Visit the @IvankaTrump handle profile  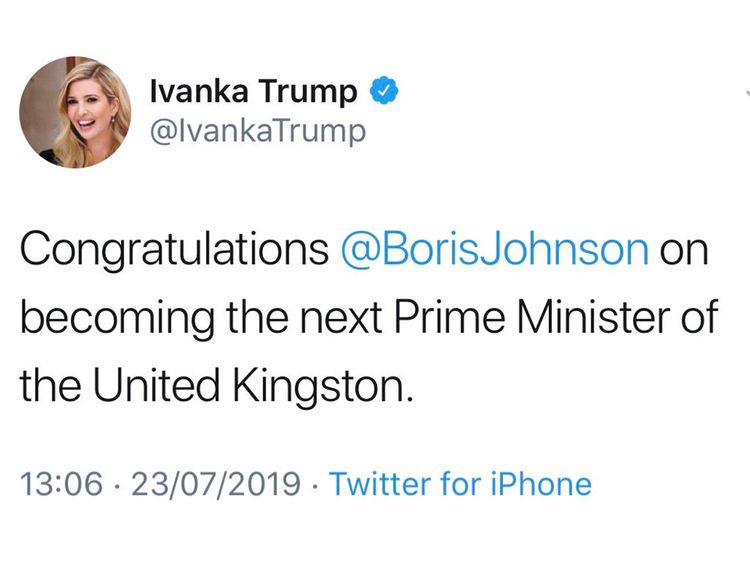click(x=258, y=131)
